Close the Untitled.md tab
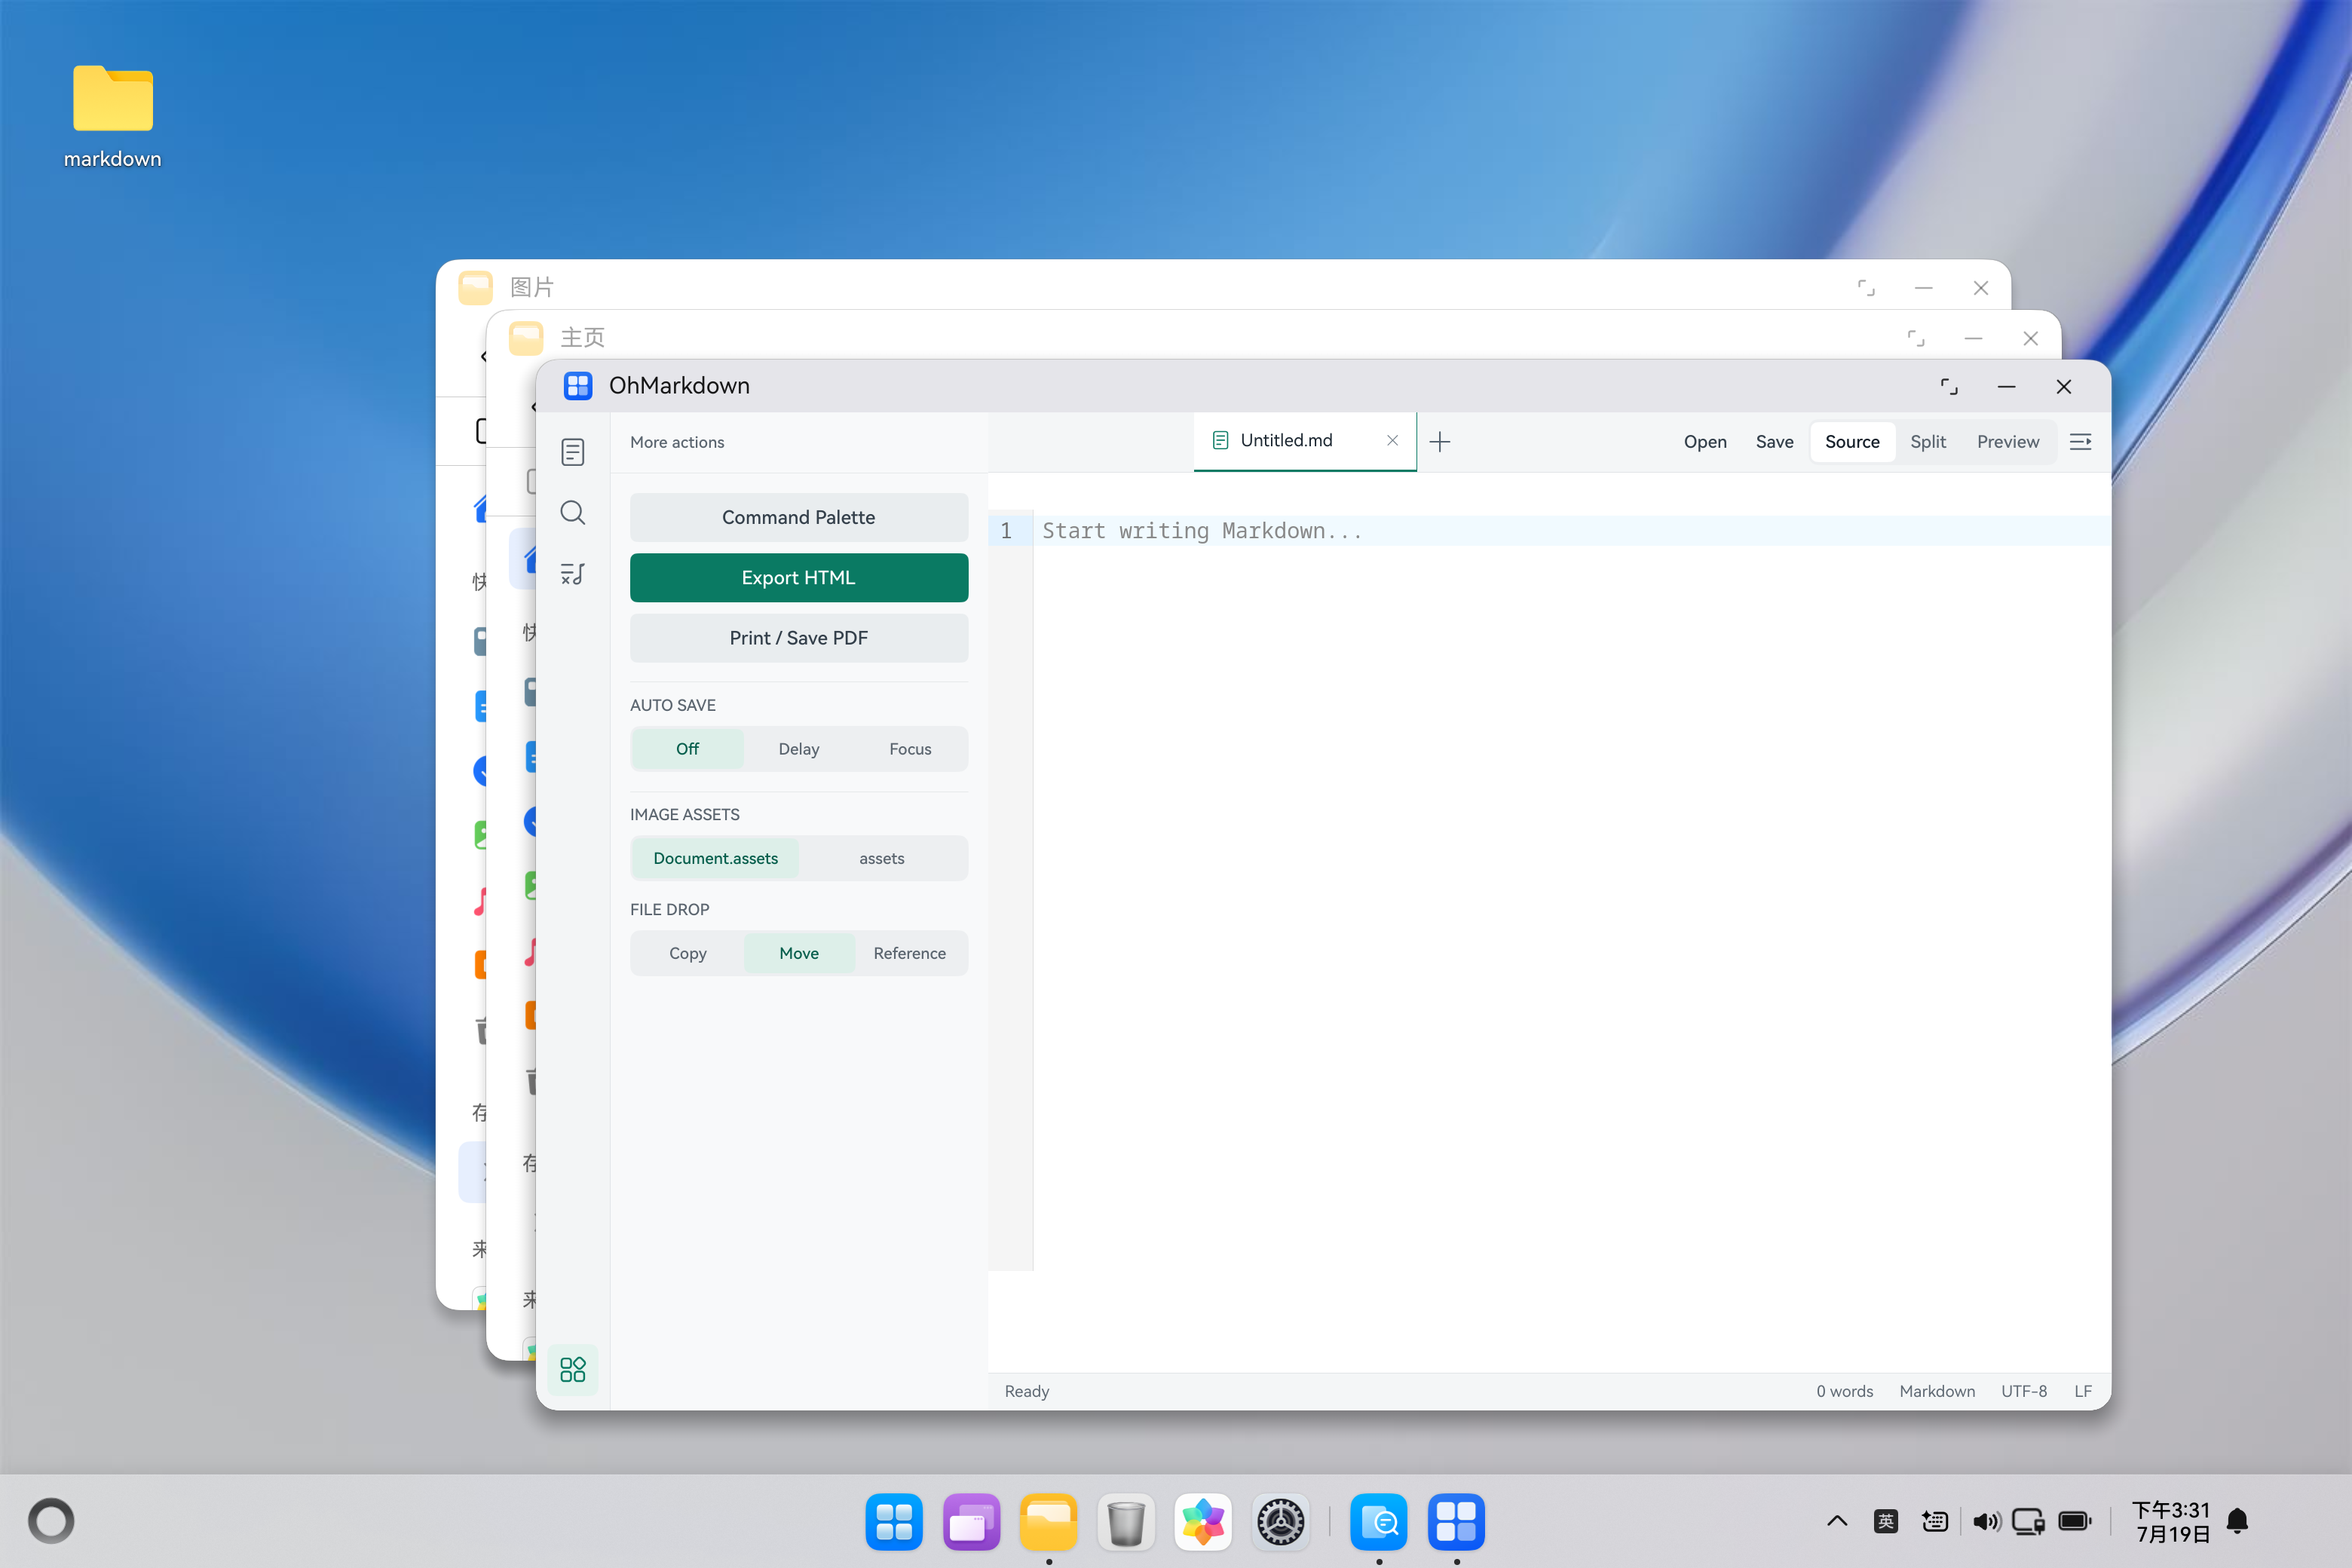 click(x=1392, y=440)
